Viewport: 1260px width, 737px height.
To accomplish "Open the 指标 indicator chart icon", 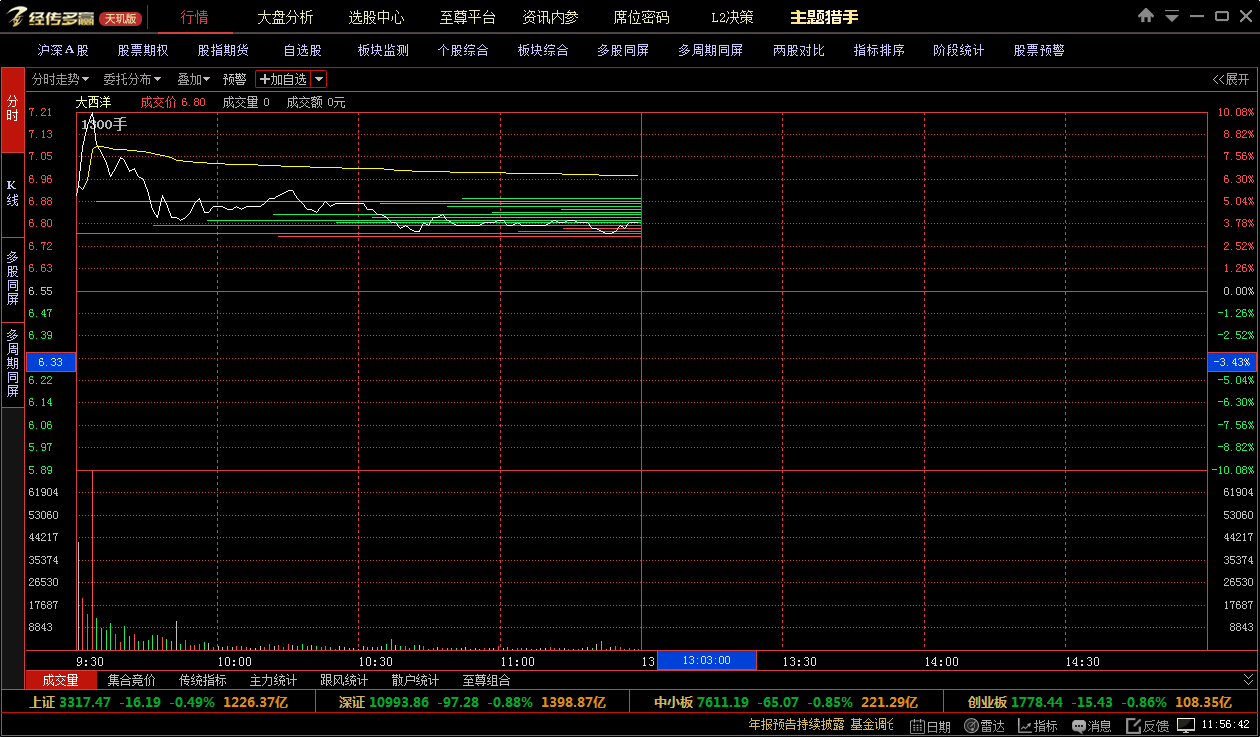I will tap(1025, 726).
